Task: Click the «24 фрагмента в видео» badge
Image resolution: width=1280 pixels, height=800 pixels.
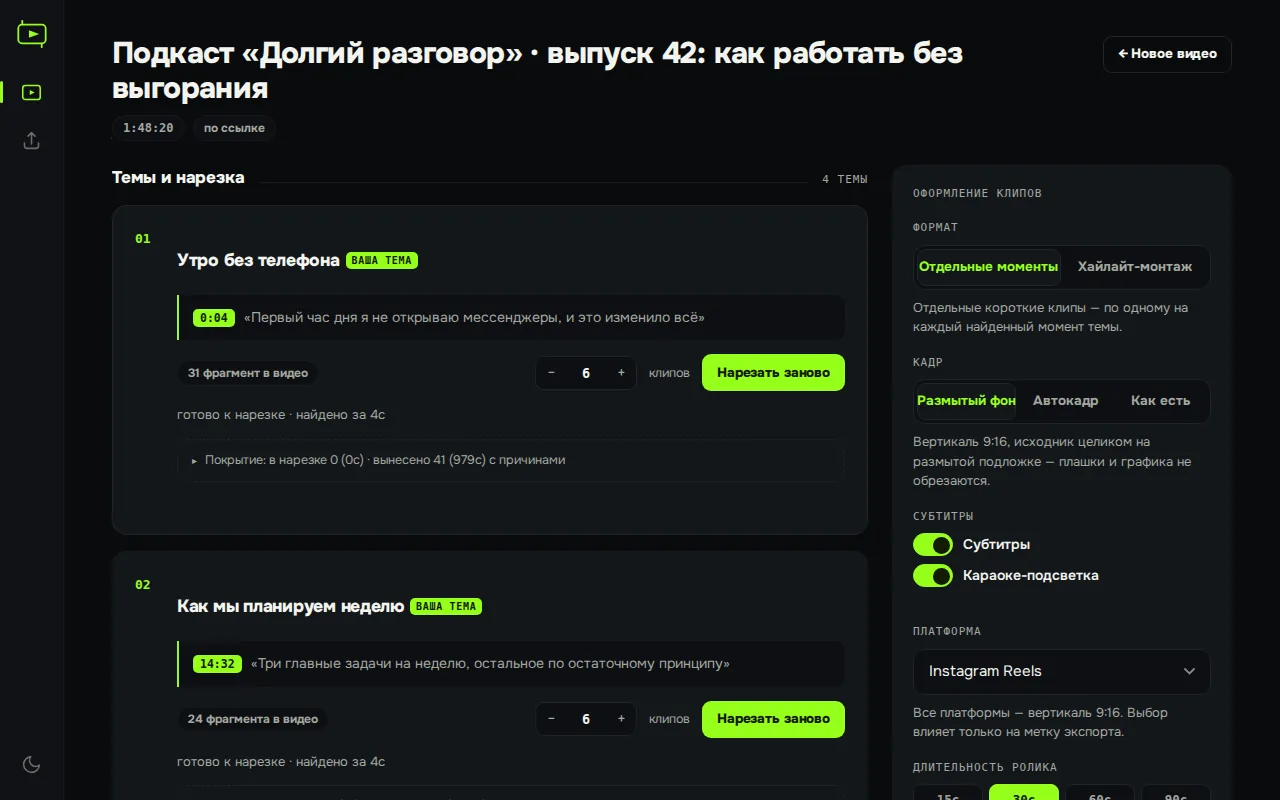Action: pyautogui.click(x=253, y=719)
